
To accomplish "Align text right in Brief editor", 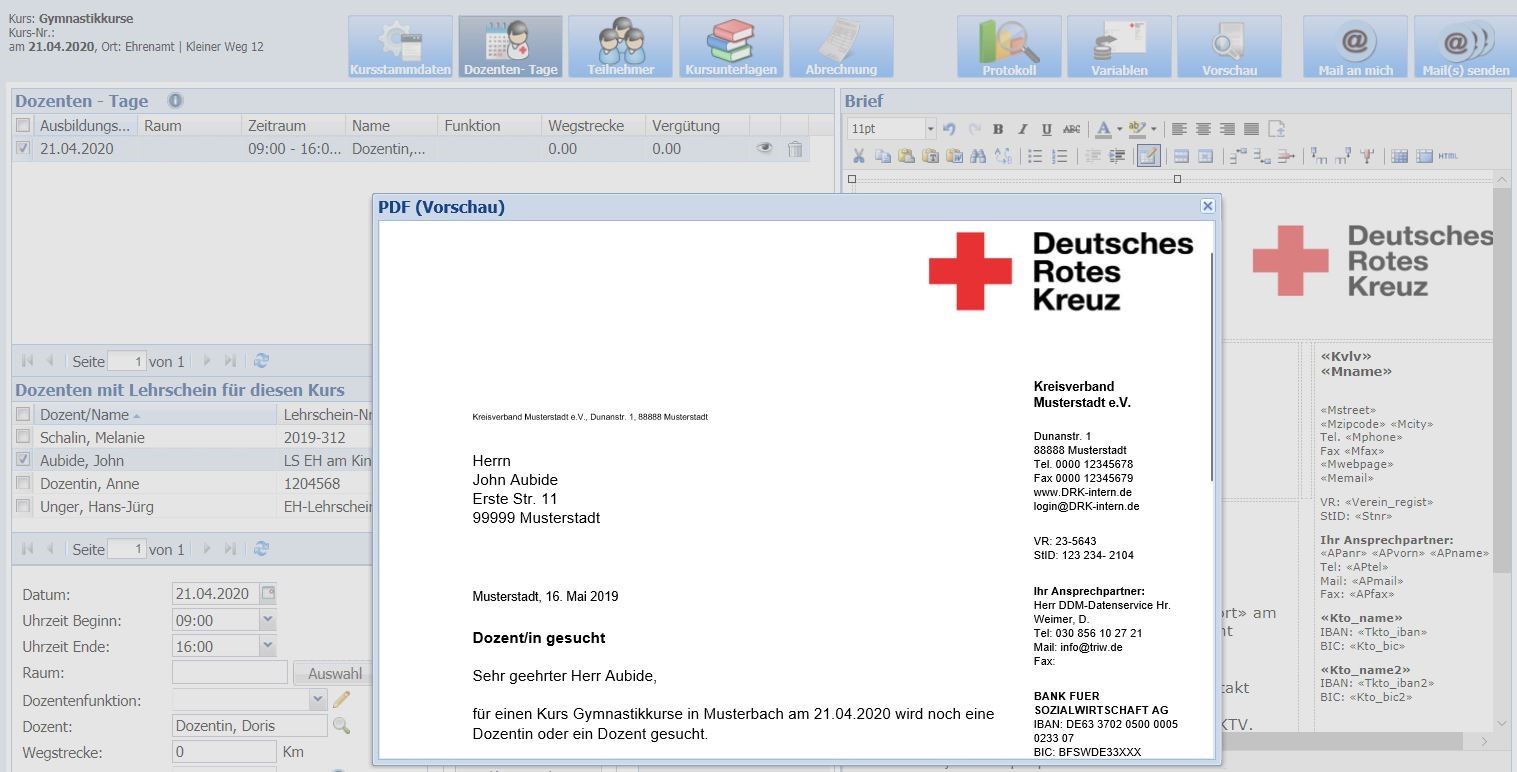I will click(x=1227, y=129).
